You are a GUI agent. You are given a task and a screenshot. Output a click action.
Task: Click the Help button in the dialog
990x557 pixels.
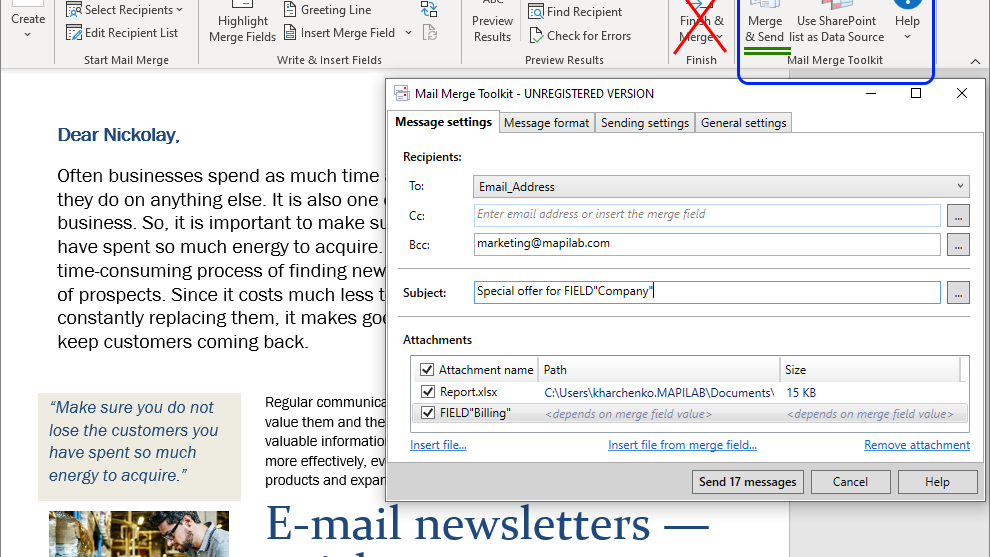pos(937,482)
